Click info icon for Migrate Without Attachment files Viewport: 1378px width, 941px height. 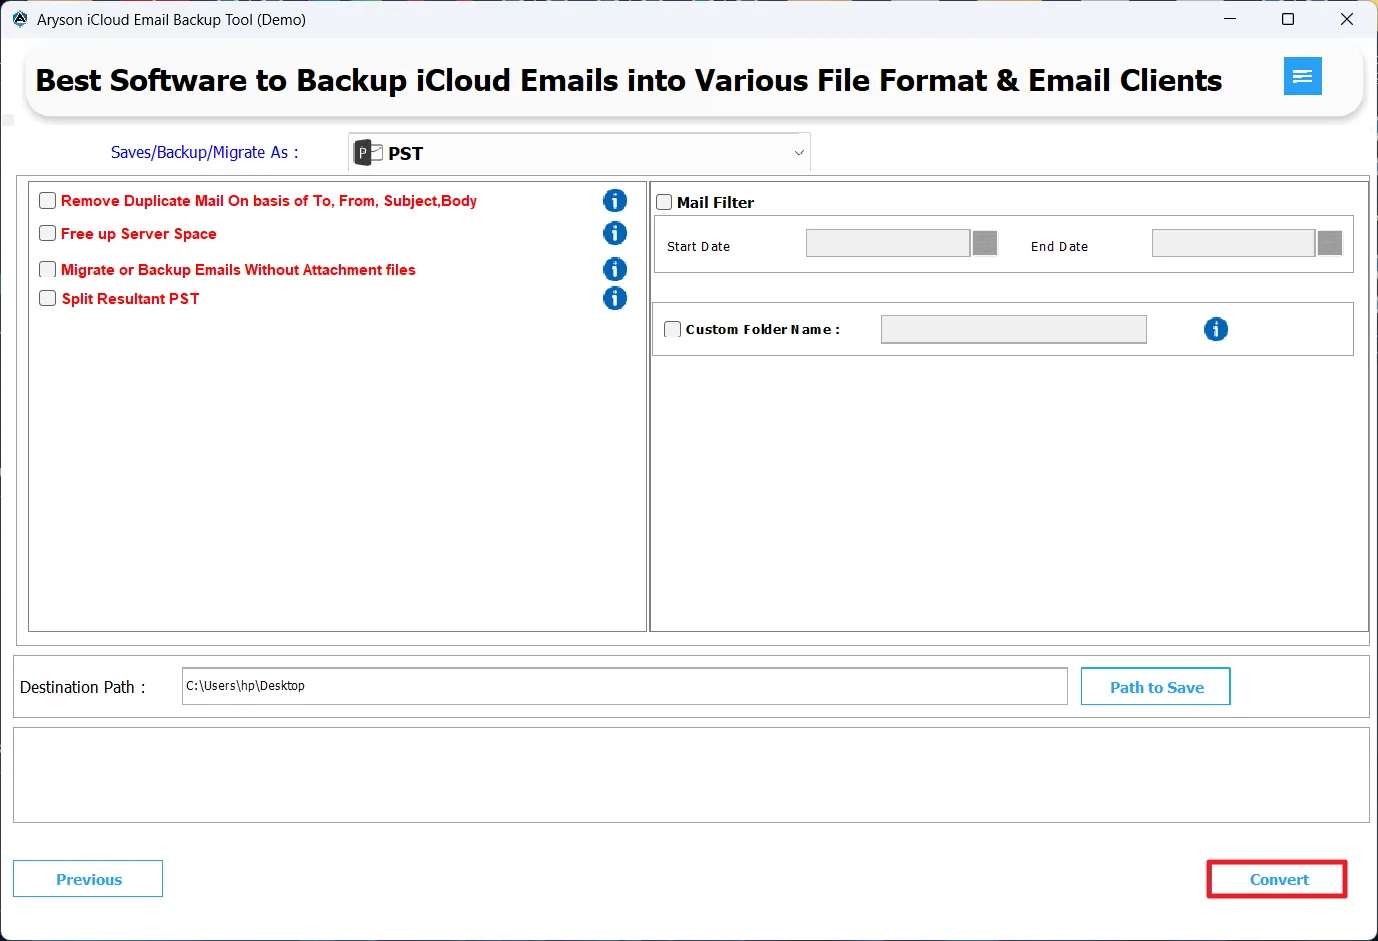click(615, 269)
